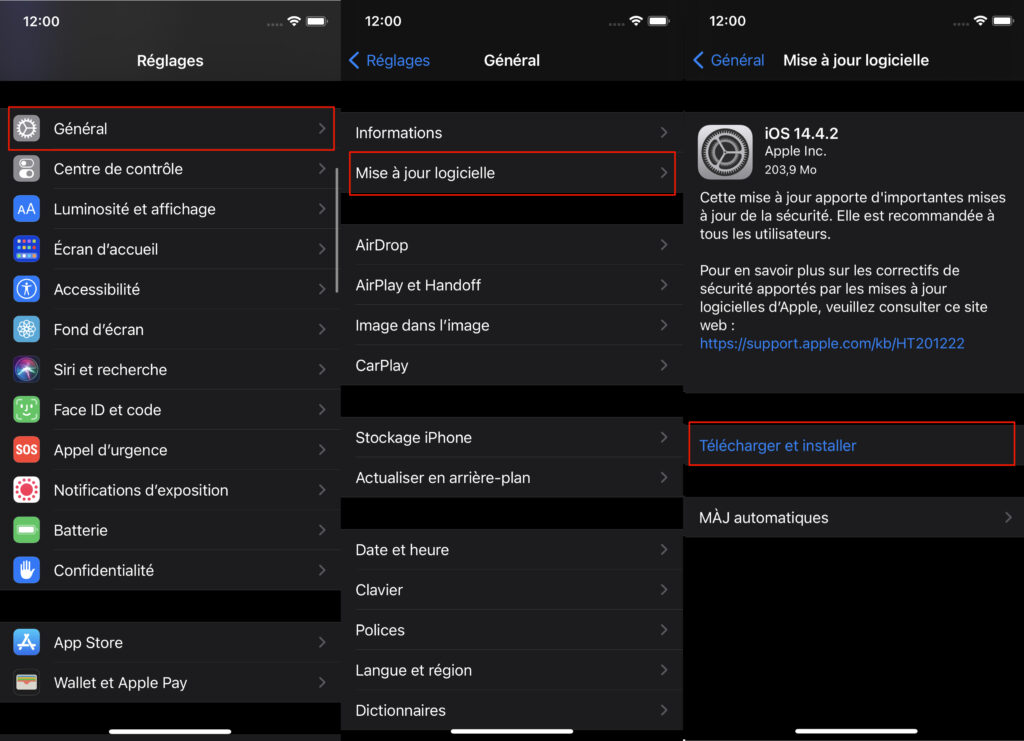The width and height of the screenshot is (1024, 741).
Task: Select Siri et recherche text
Action: (110, 370)
